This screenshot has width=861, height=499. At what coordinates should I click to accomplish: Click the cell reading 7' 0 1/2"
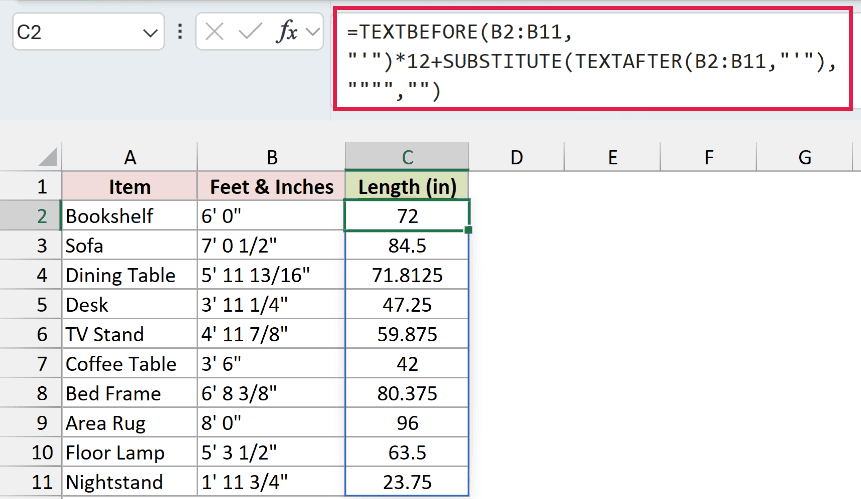(271, 245)
